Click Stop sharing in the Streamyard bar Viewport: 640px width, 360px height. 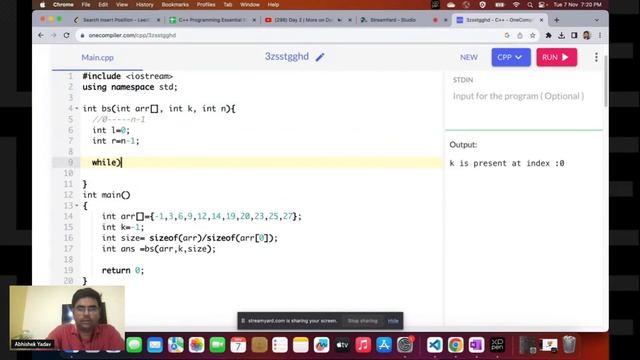362,321
